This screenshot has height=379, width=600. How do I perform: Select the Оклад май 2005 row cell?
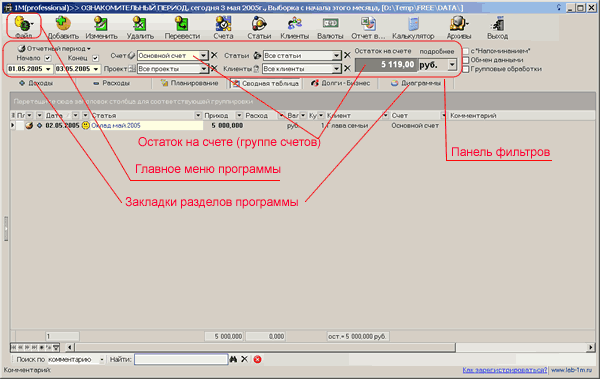[147, 126]
